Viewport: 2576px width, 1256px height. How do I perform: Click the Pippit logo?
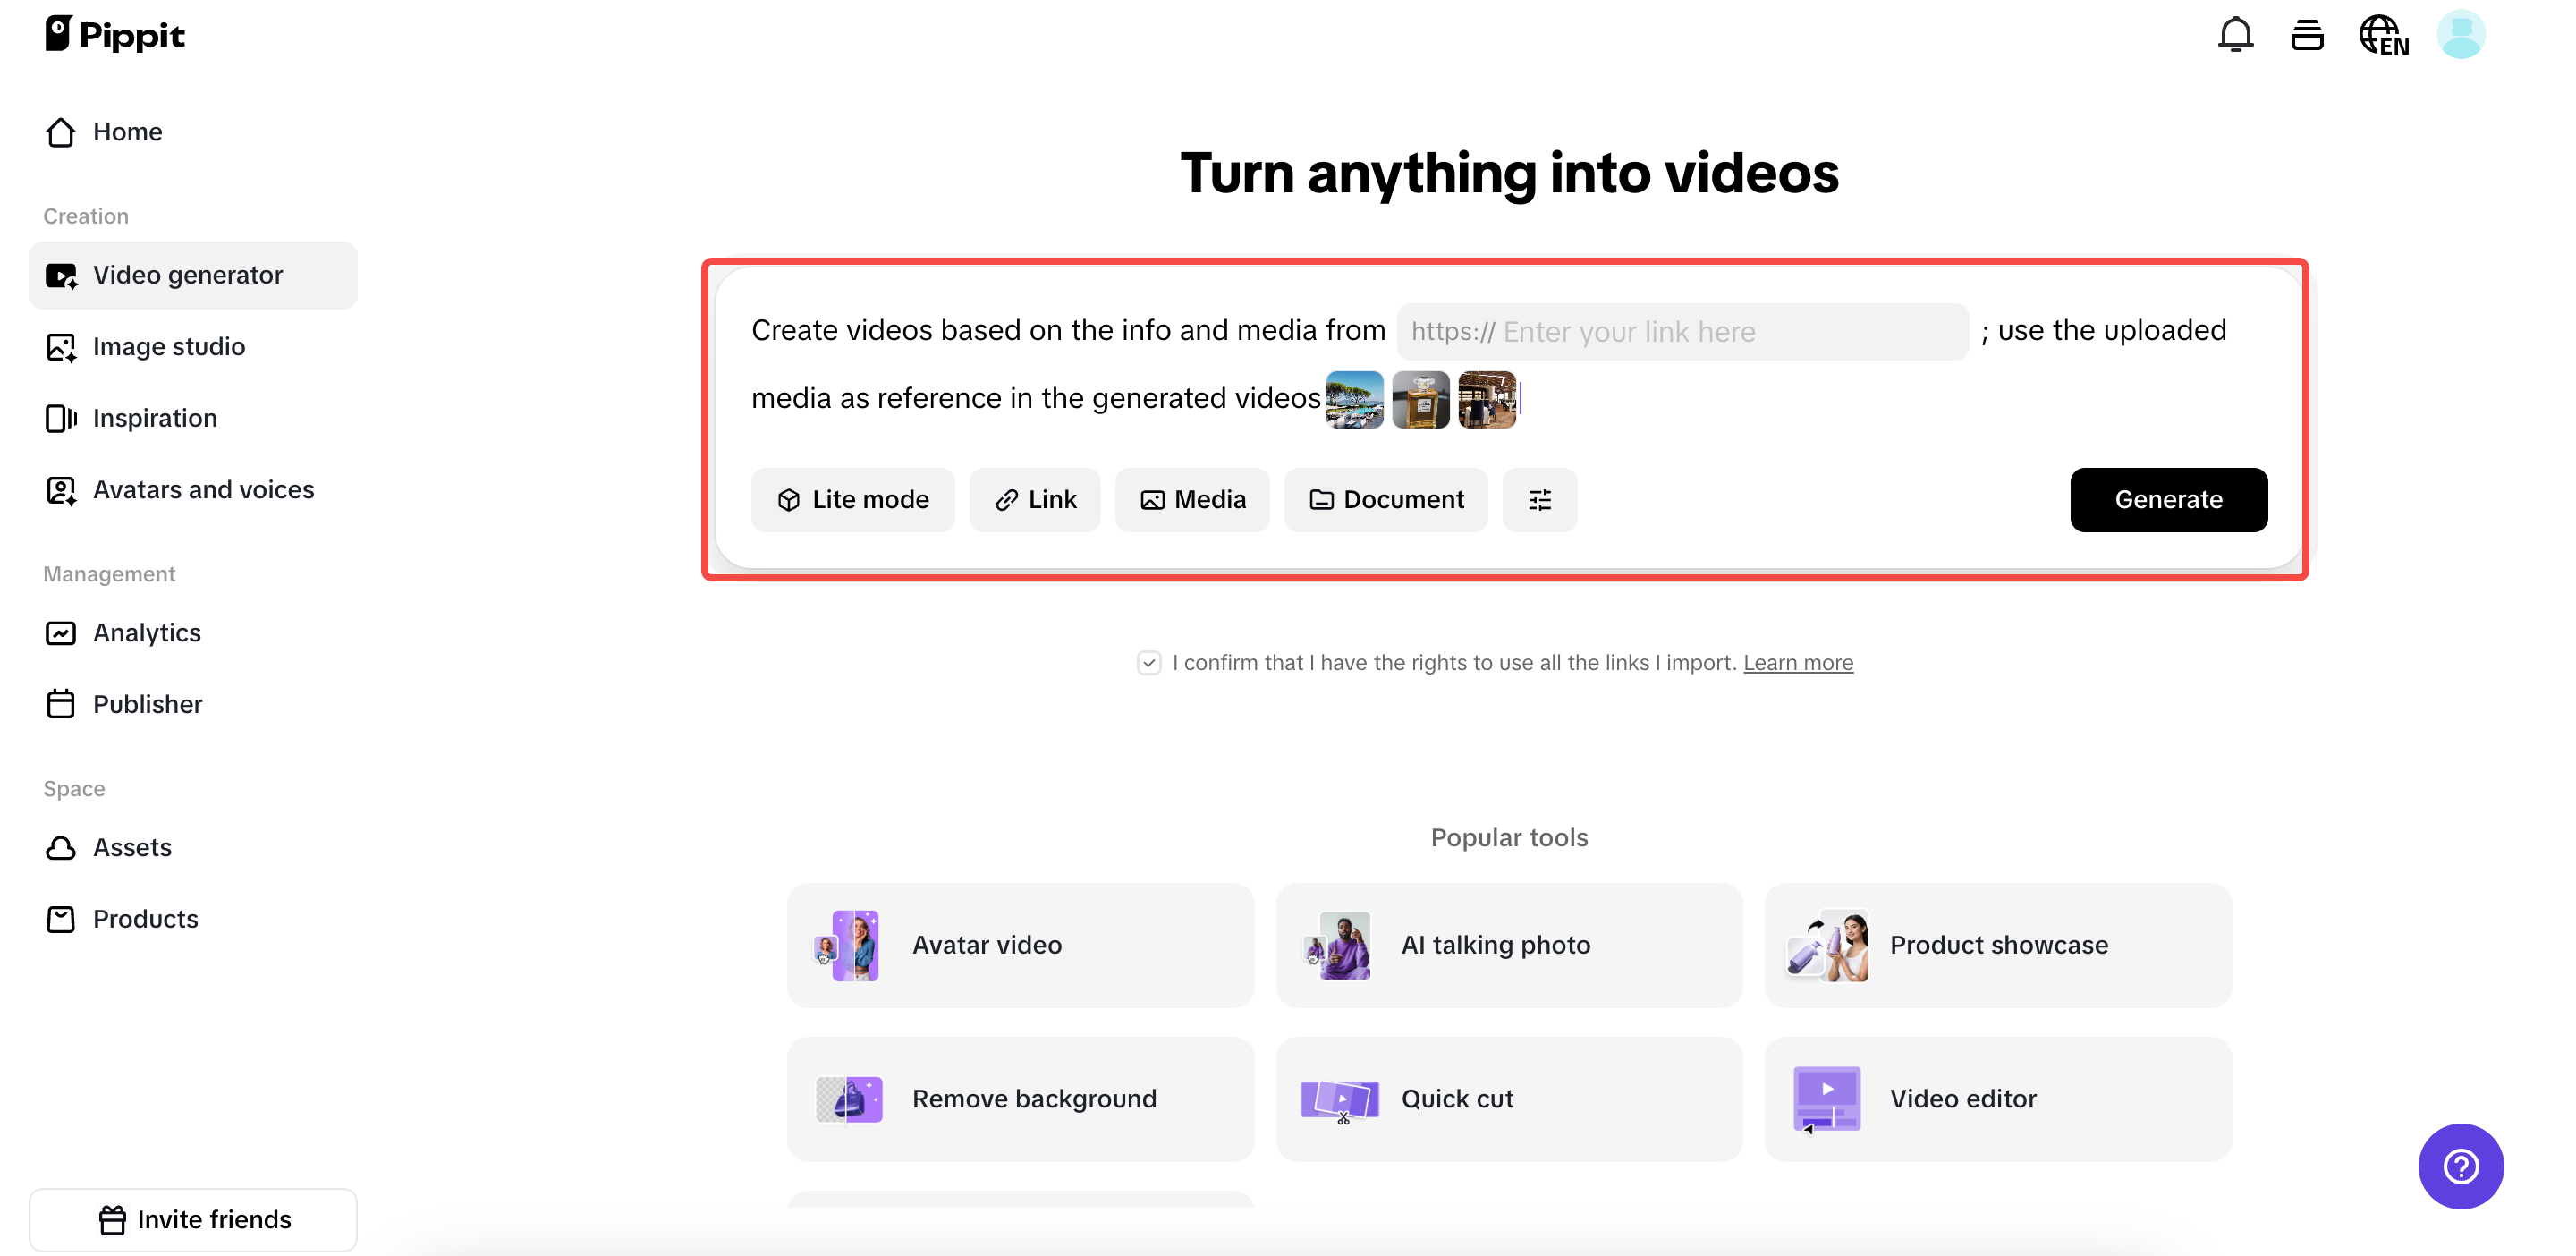click(114, 33)
